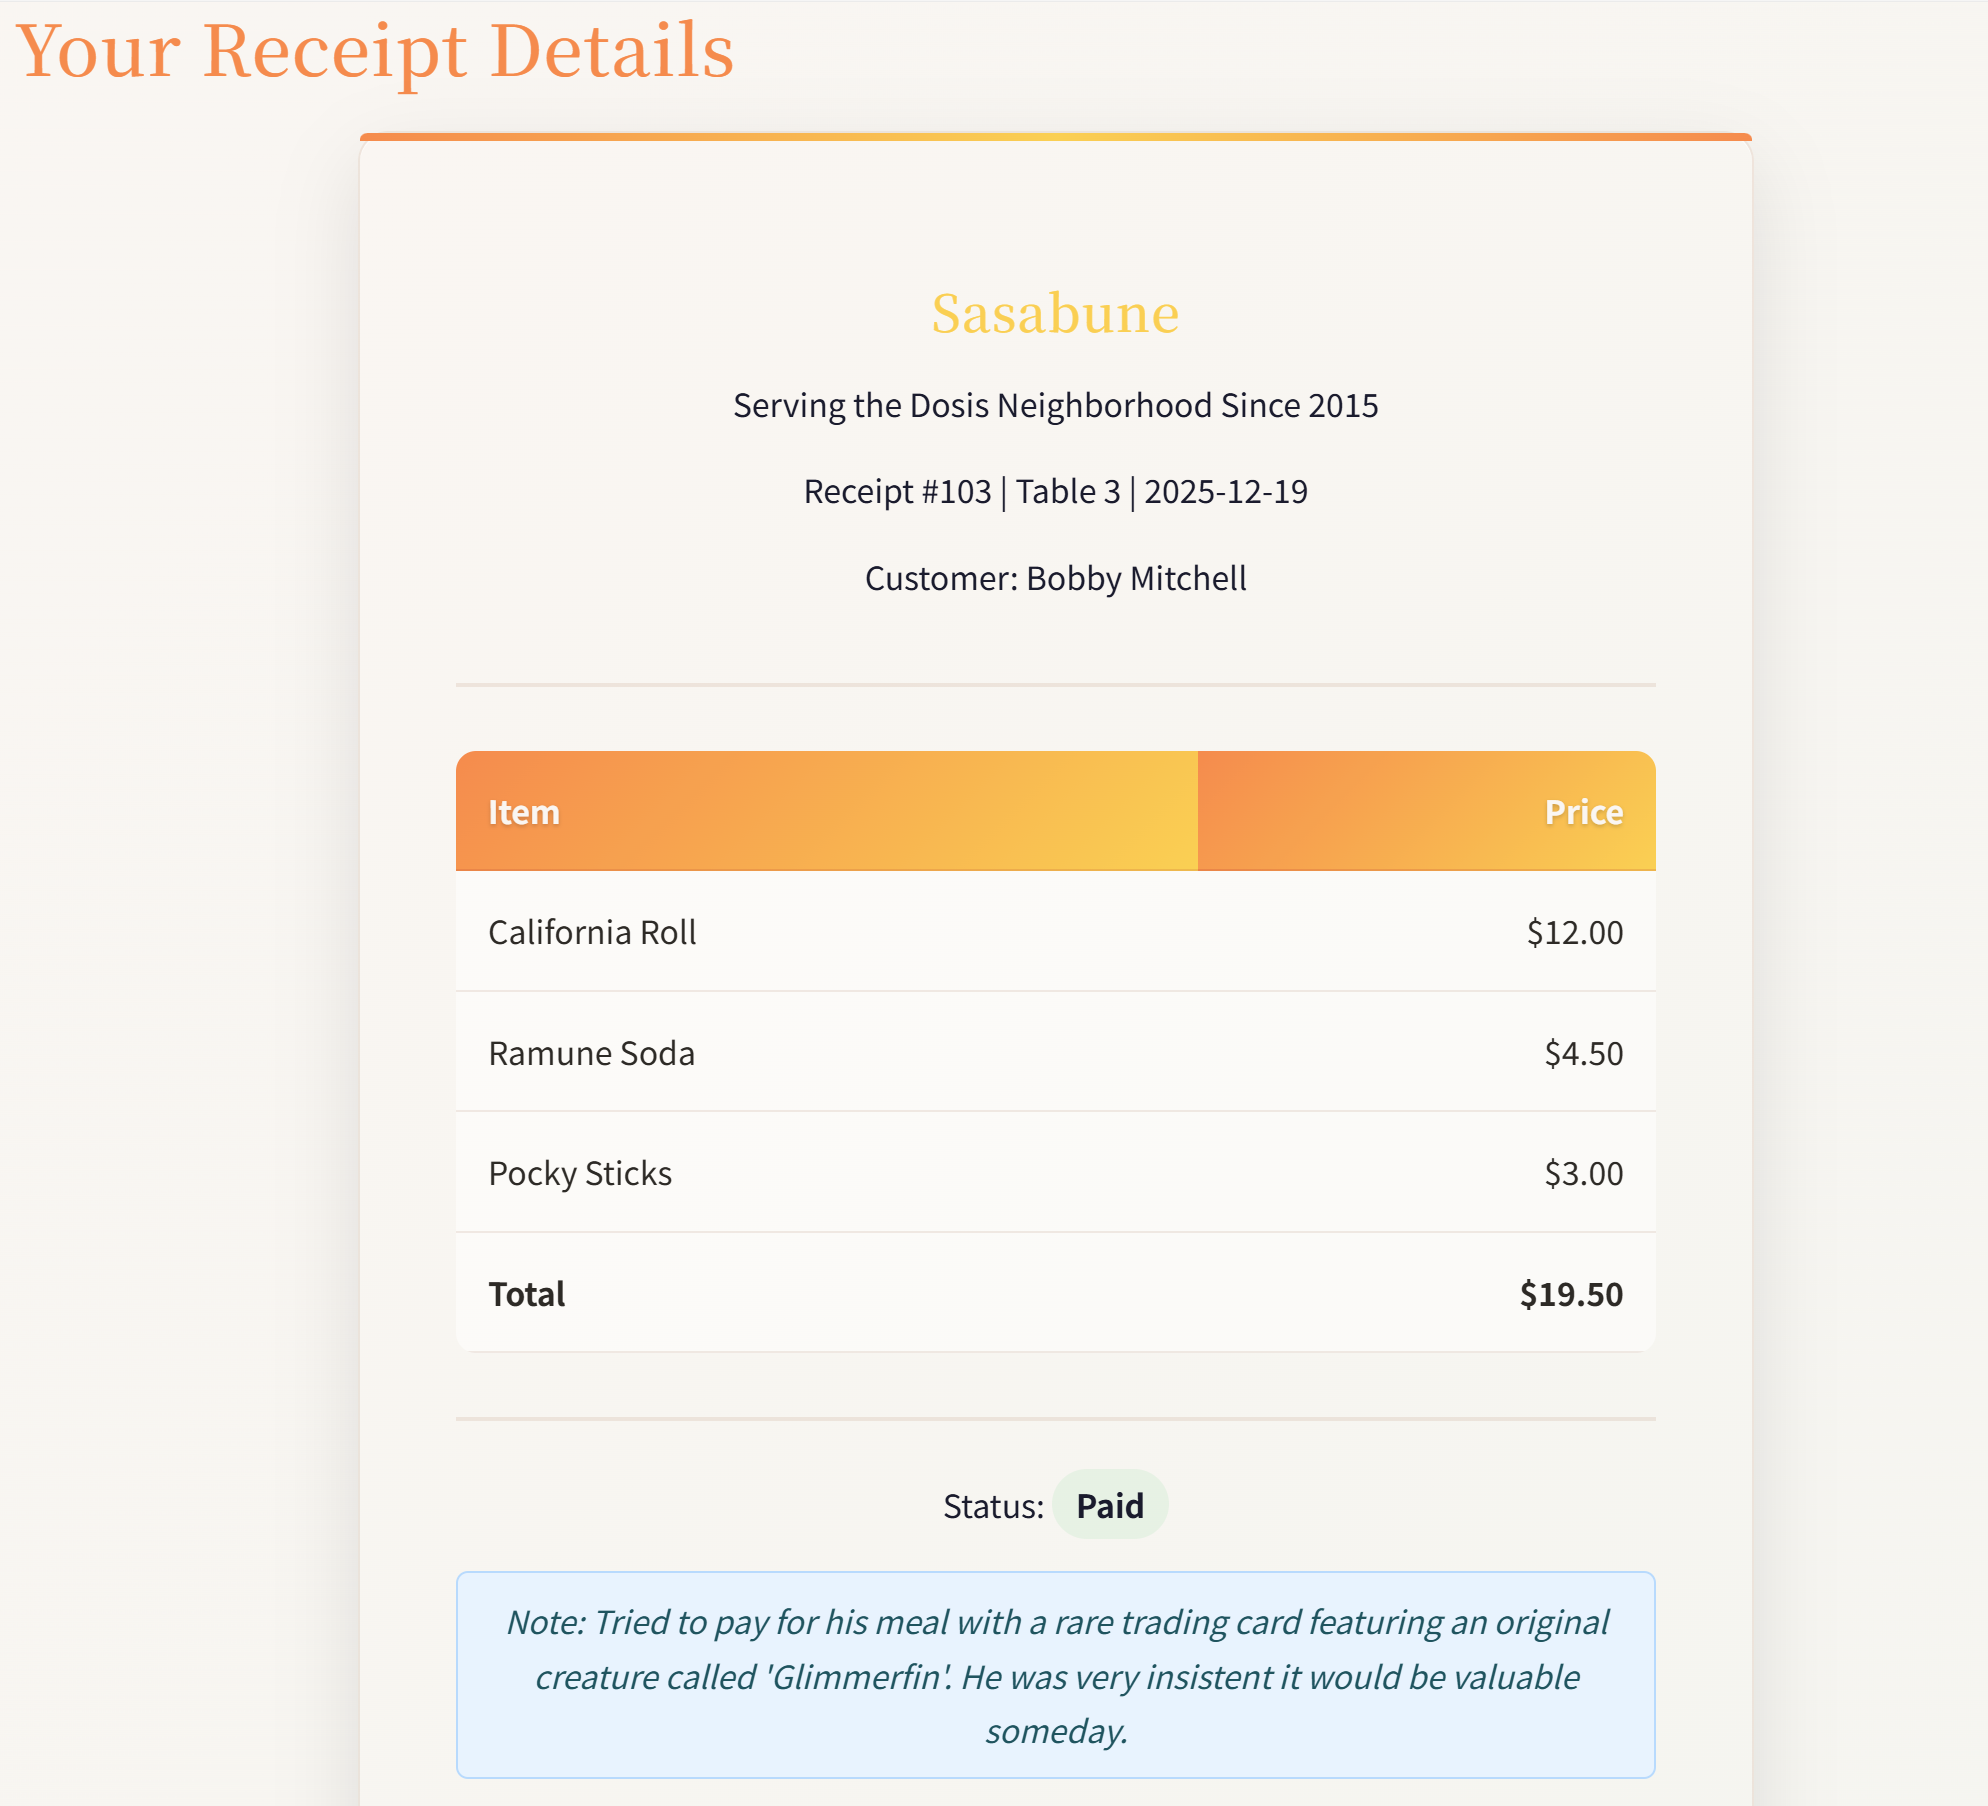This screenshot has width=1988, height=1806.
Task: Click the $3.00 price
Action: click(x=1583, y=1173)
